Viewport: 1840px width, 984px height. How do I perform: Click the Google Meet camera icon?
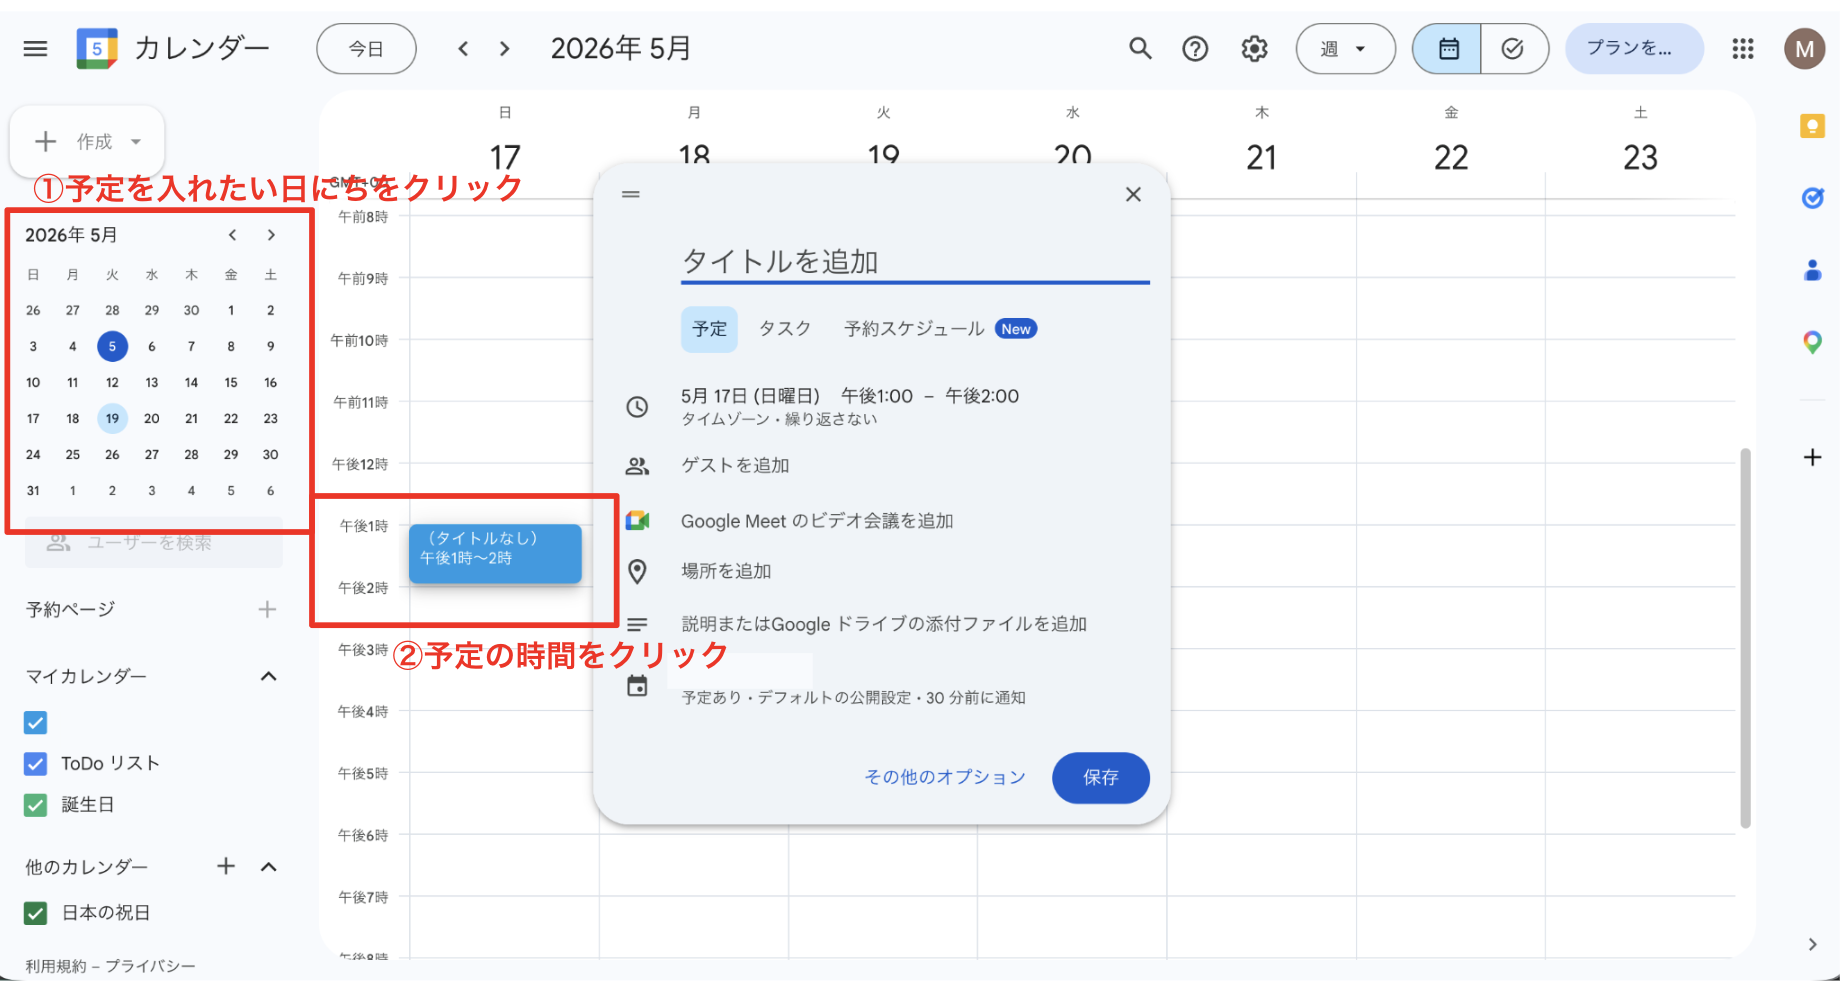[x=637, y=520]
